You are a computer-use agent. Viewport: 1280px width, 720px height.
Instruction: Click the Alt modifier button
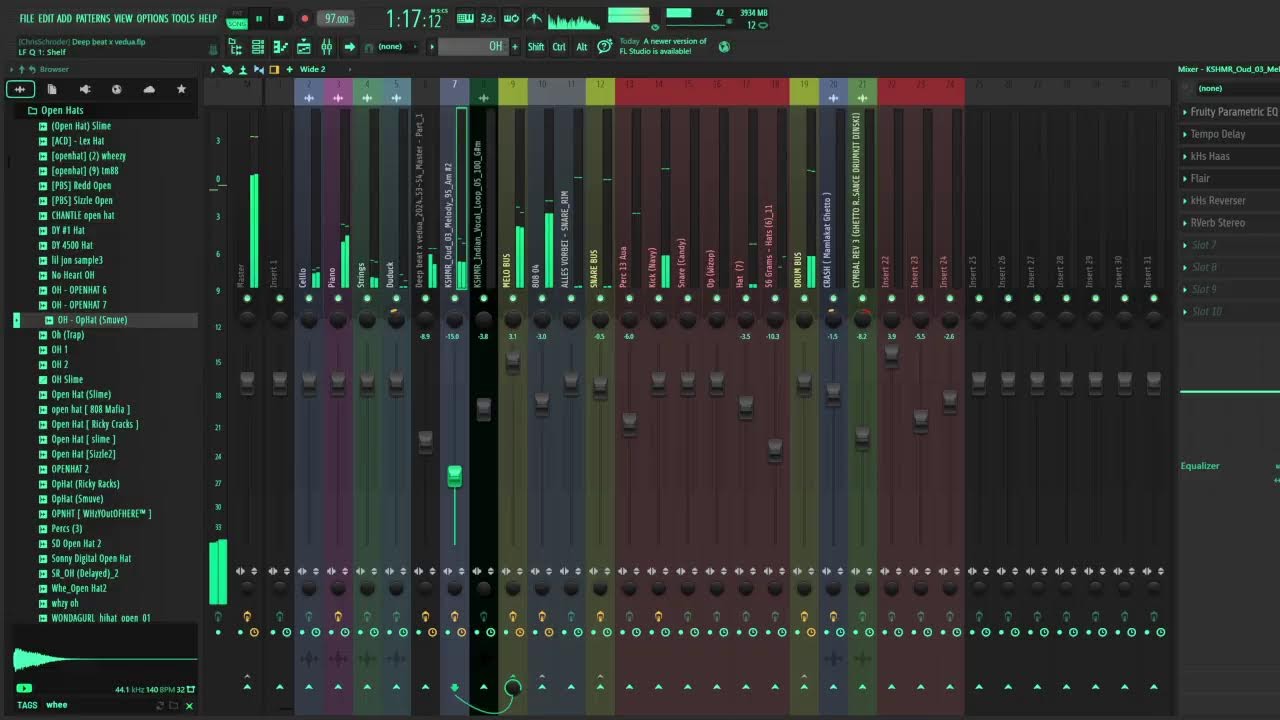(582, 47)
